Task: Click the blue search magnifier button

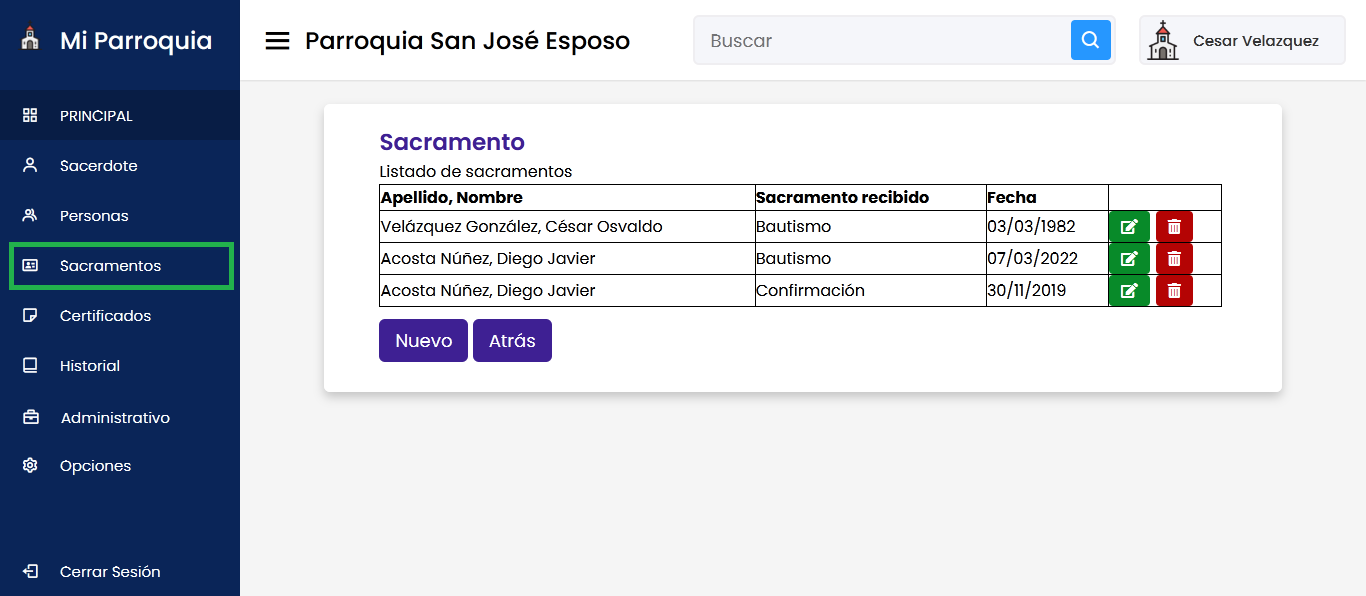Action: coord(1090,41)
